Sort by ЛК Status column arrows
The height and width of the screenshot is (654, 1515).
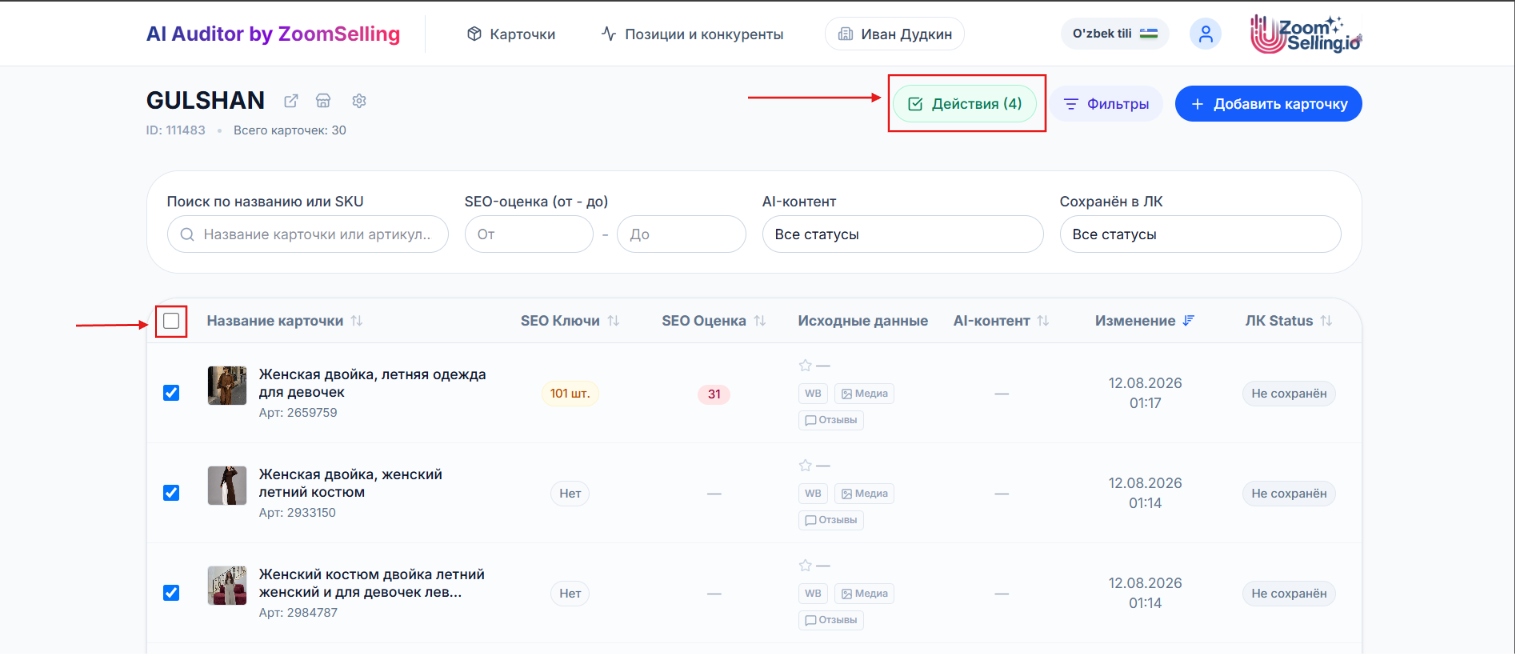coord(1326,321)
